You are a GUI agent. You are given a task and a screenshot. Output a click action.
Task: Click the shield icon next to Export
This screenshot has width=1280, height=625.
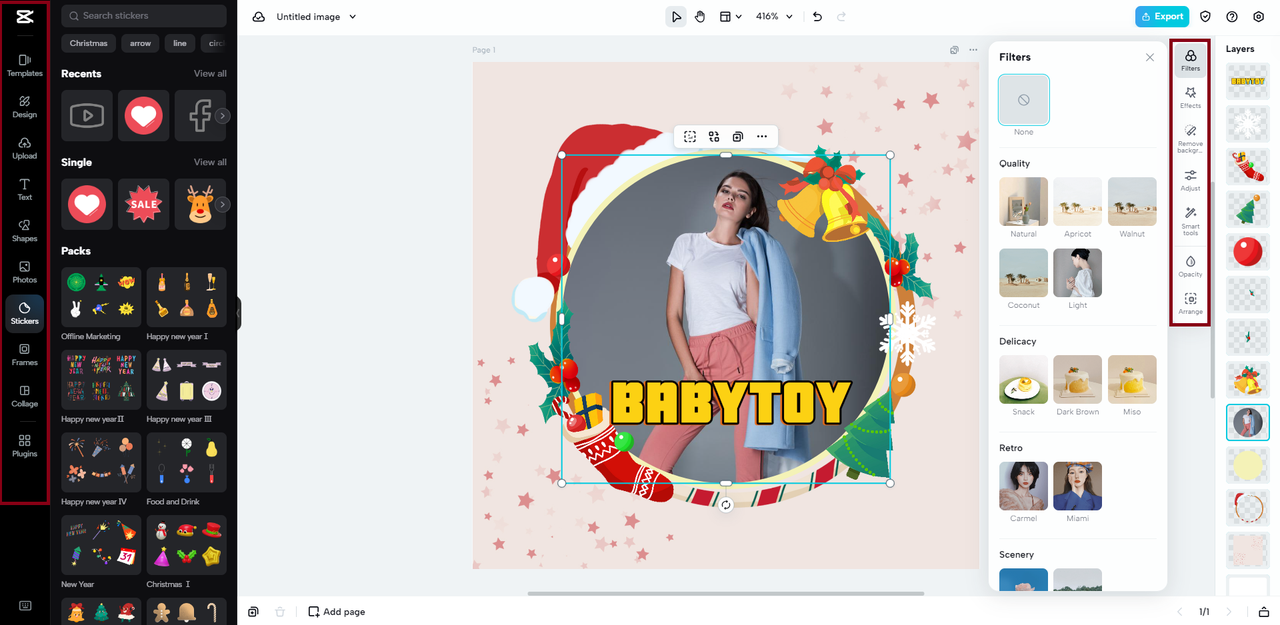coord(1205,17)
